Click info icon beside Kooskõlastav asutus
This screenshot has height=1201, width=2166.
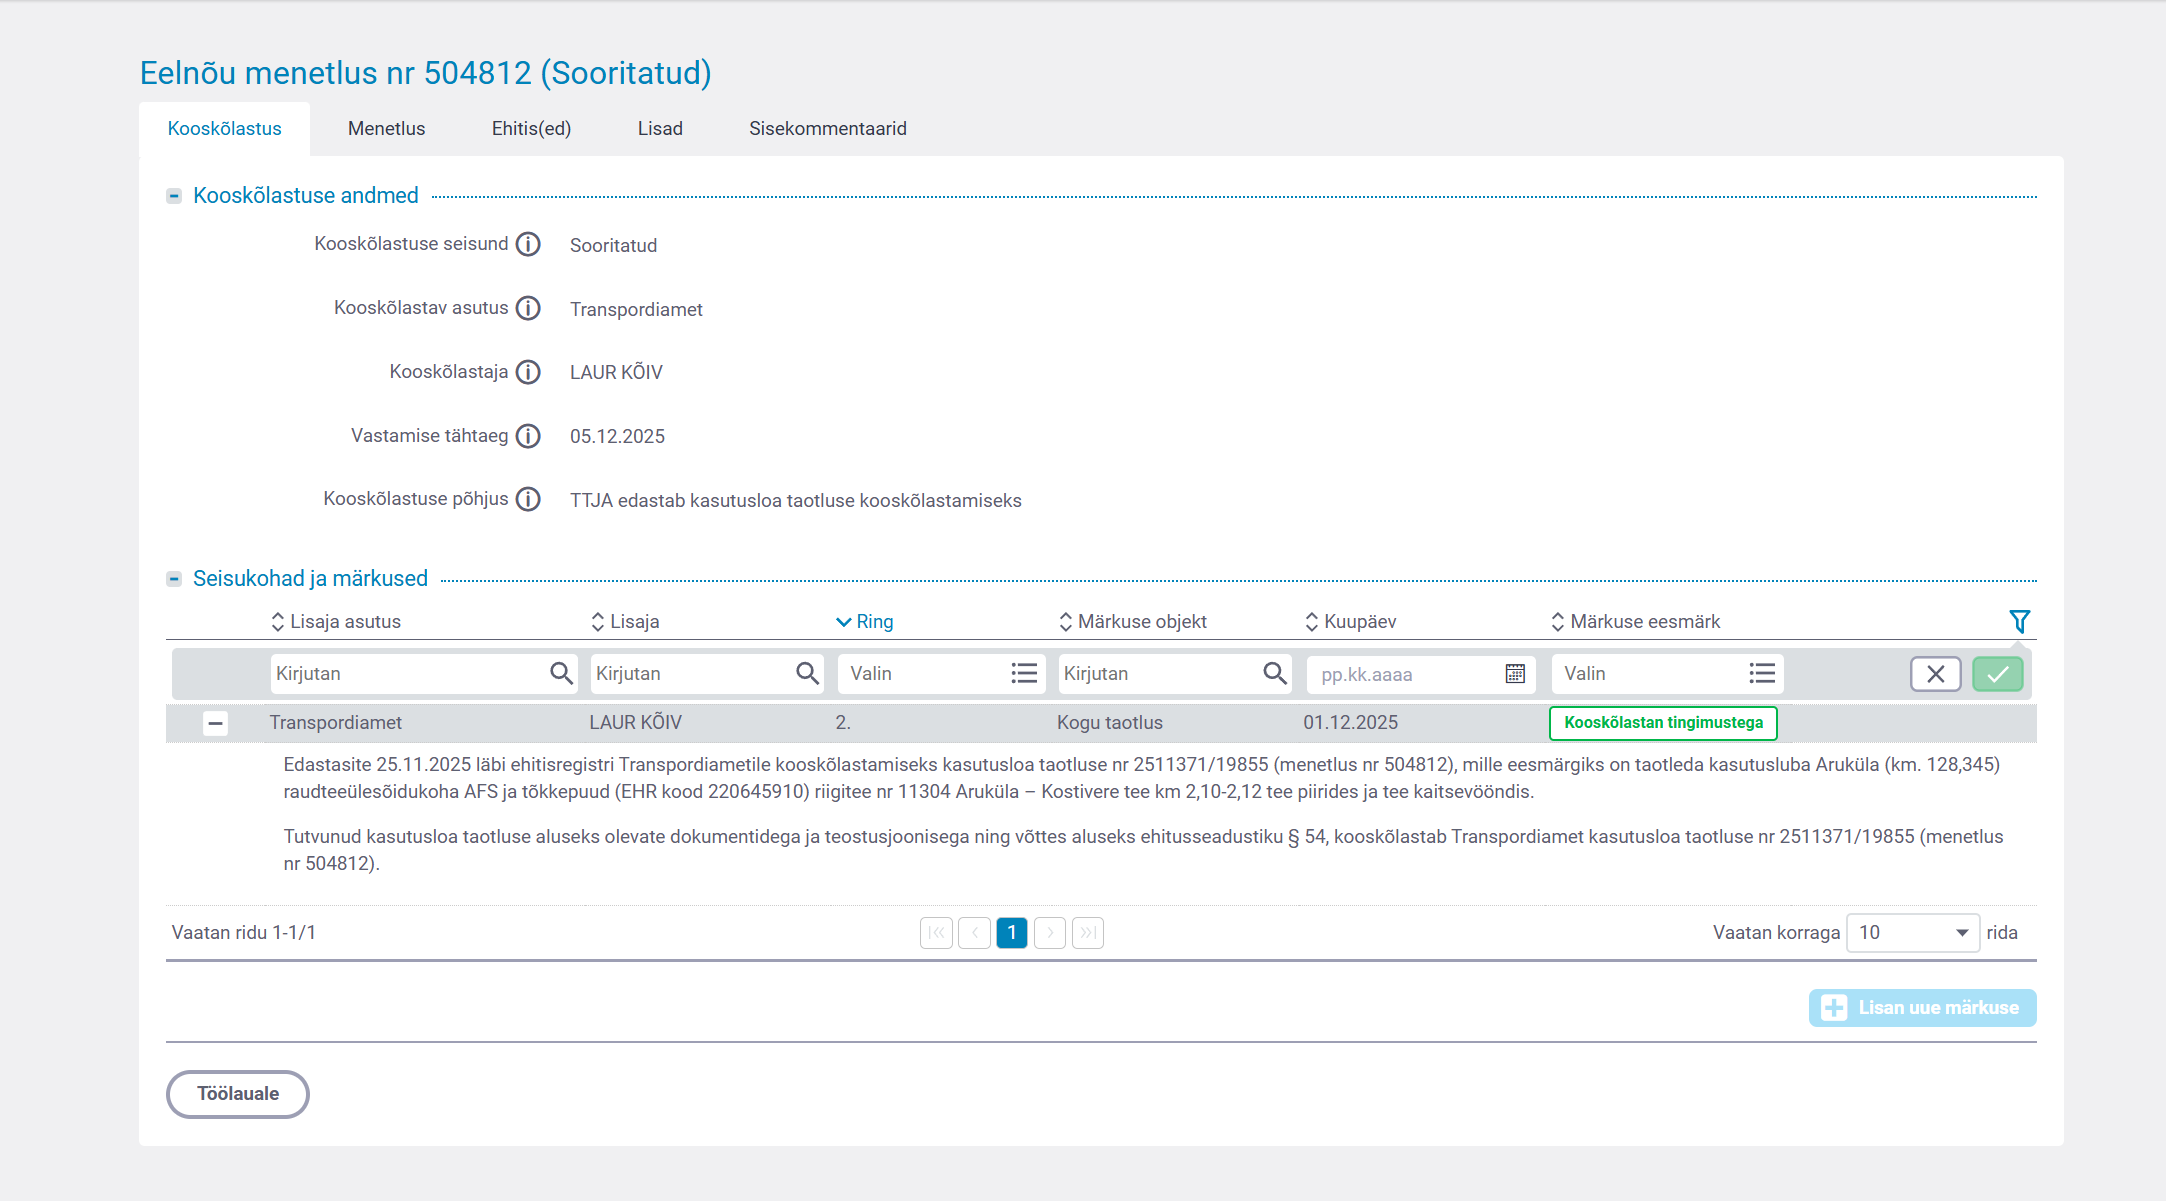click(528, 308)
